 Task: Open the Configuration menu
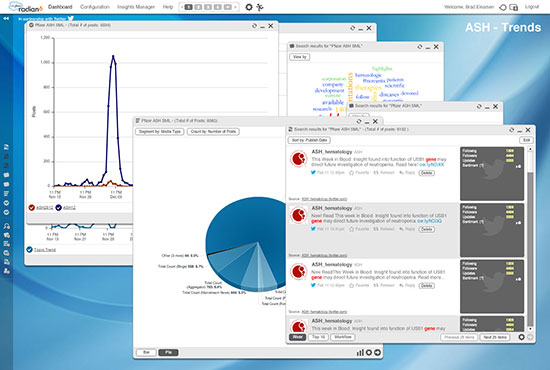point(95,7)
